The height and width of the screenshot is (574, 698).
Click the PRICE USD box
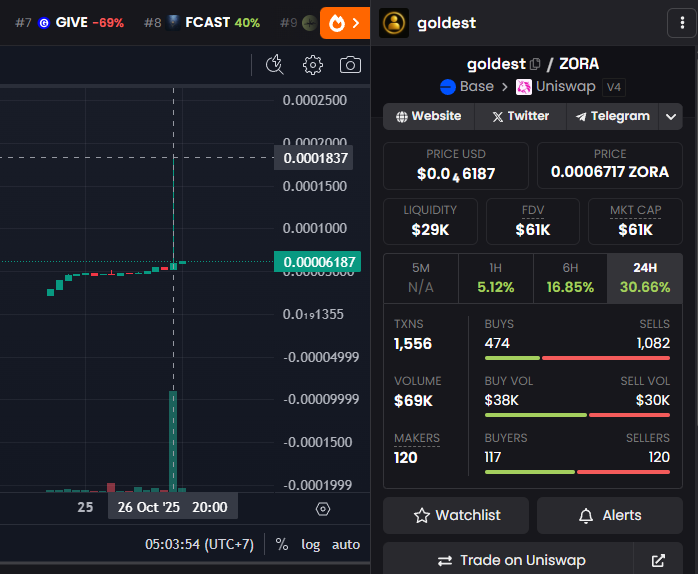pyautogui.click(x=456, y=166)
